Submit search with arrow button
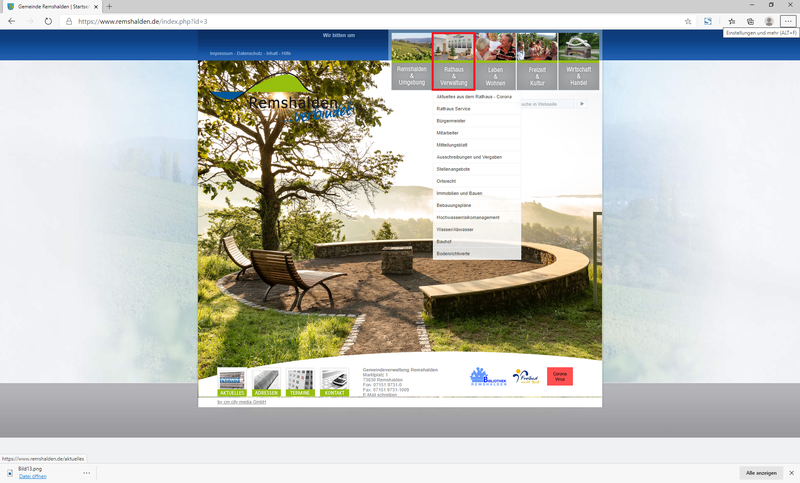Viewport: 800px width, 483px height. point(582,104)
